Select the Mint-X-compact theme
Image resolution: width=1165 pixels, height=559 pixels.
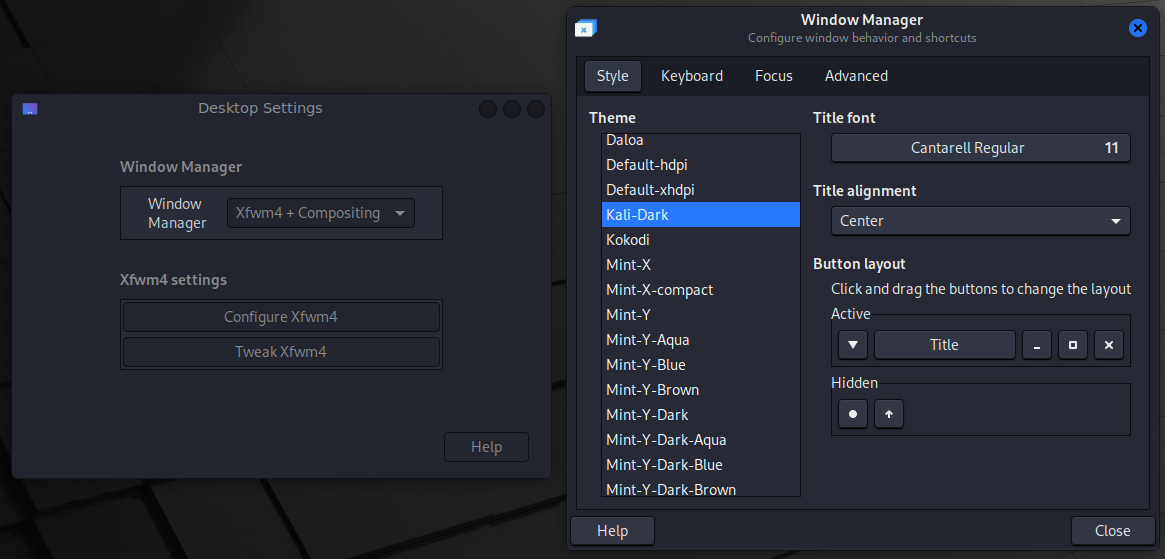coord(701,290)
